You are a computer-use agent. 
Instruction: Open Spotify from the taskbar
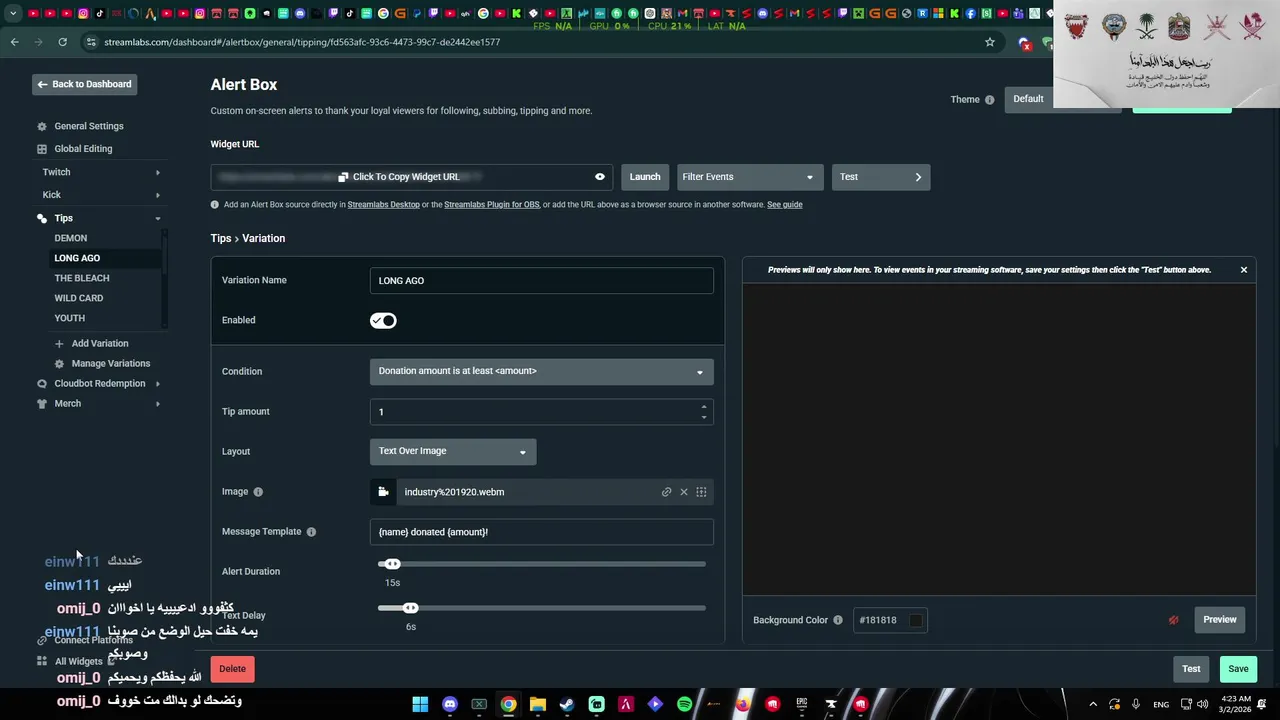(x=684, y=704)
